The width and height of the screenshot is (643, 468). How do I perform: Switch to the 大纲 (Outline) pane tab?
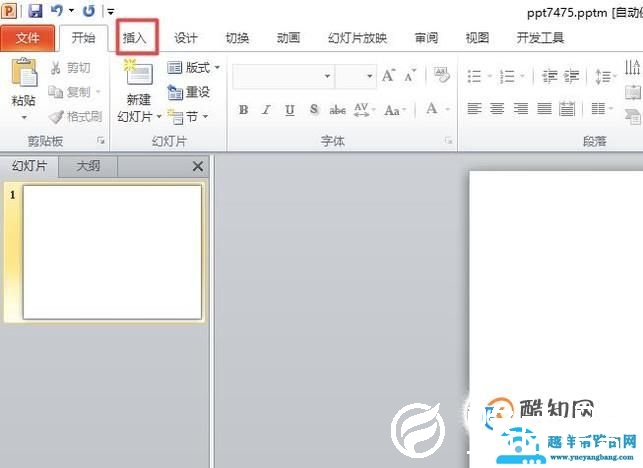click(x=88, y=166)
